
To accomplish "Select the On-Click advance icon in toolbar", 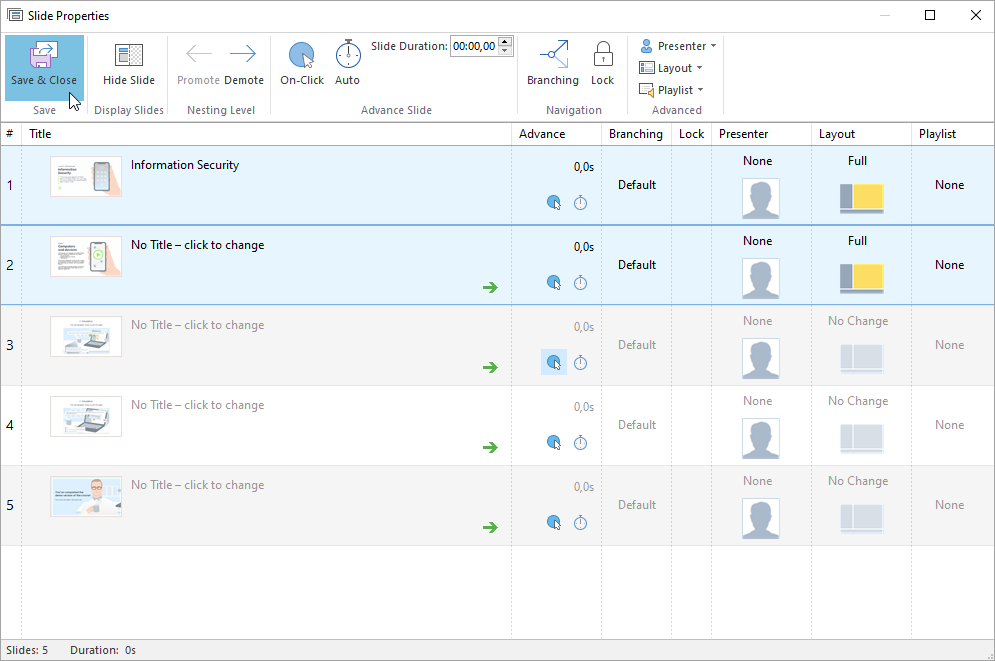I will click(302, 55).
